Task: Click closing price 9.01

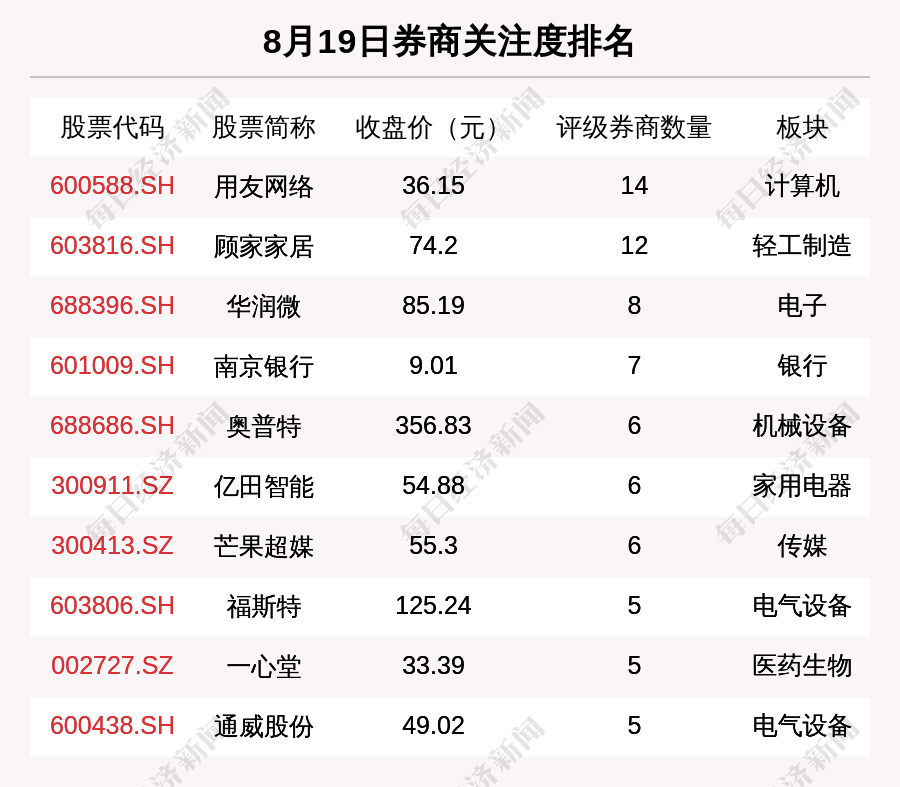Action: [x=433, y=366]
